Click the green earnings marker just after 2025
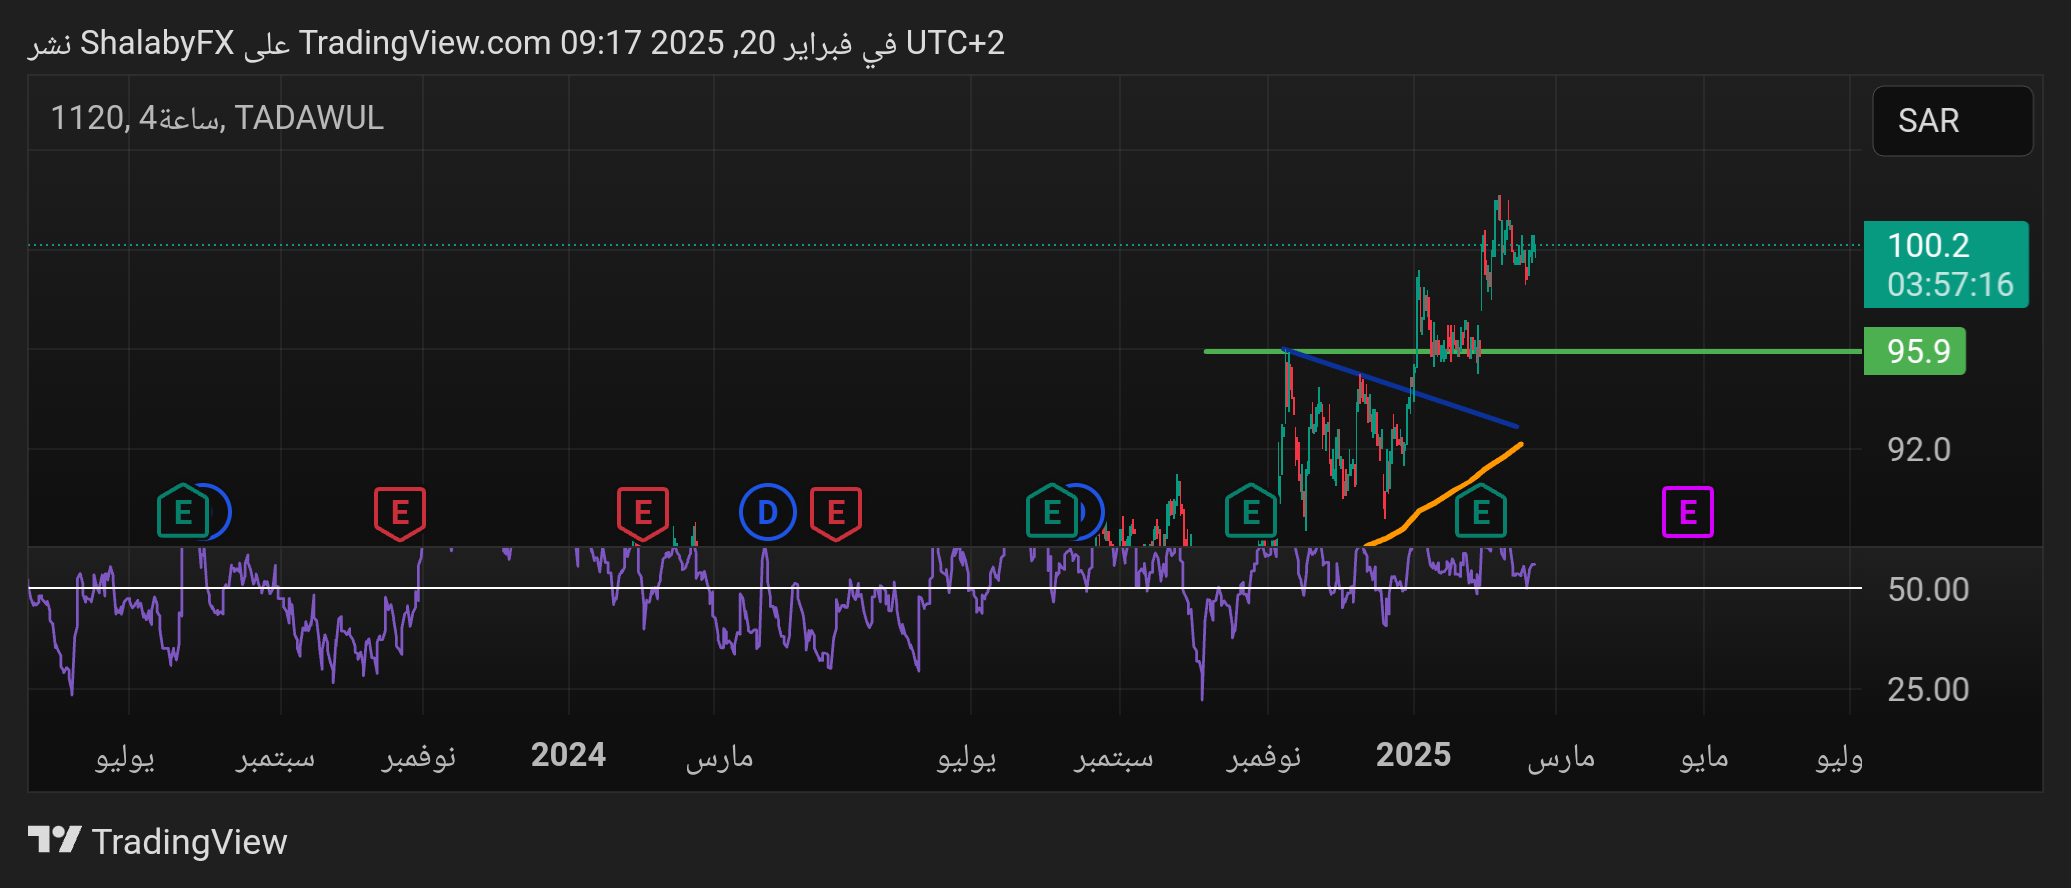This screenshot has width=2071, height=888. [1480, 512]
